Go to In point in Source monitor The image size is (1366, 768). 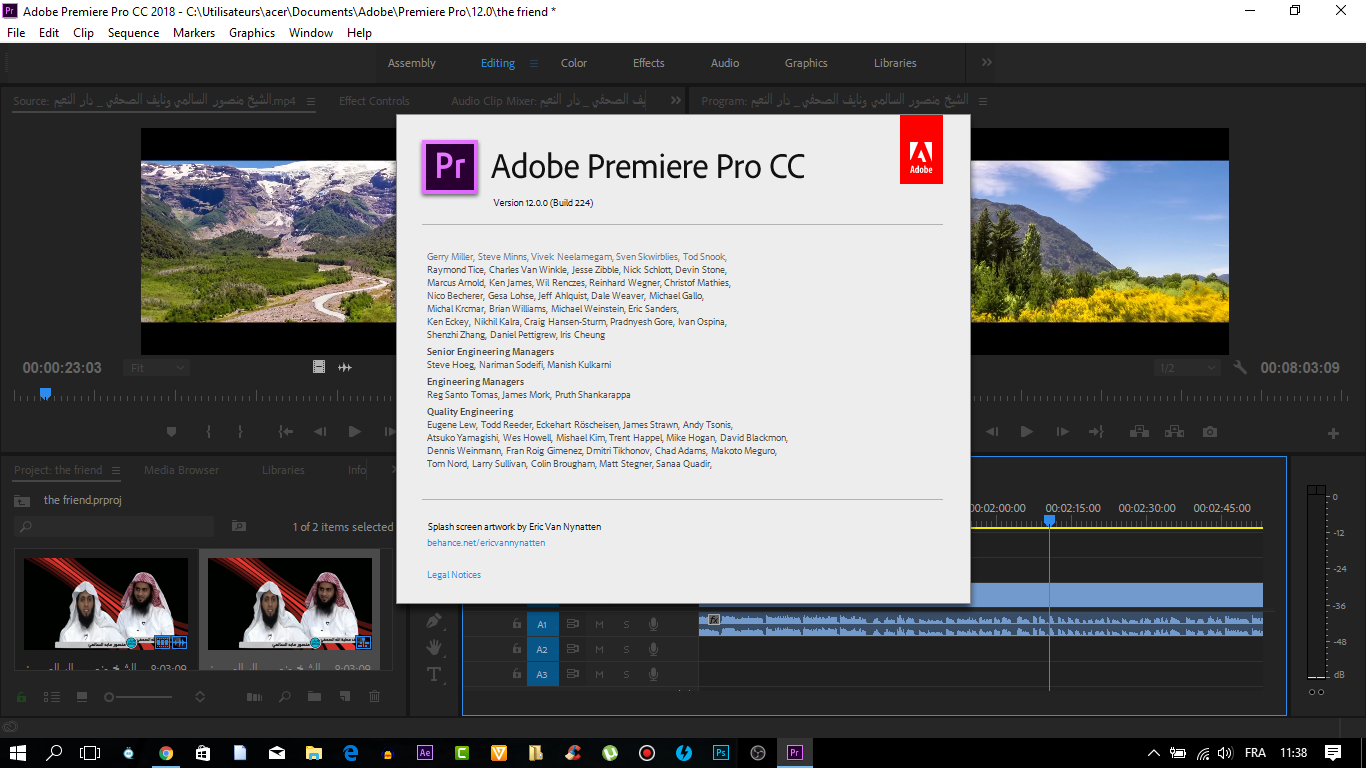coord(286,432)
